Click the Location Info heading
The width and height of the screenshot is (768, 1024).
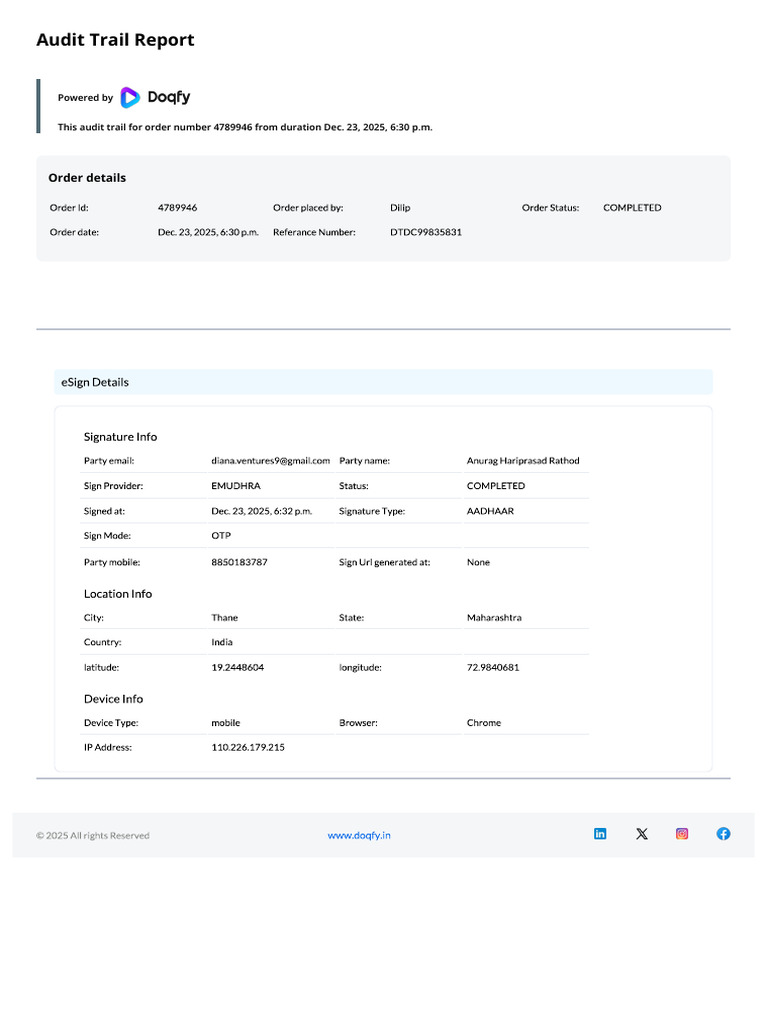[118, 594]
